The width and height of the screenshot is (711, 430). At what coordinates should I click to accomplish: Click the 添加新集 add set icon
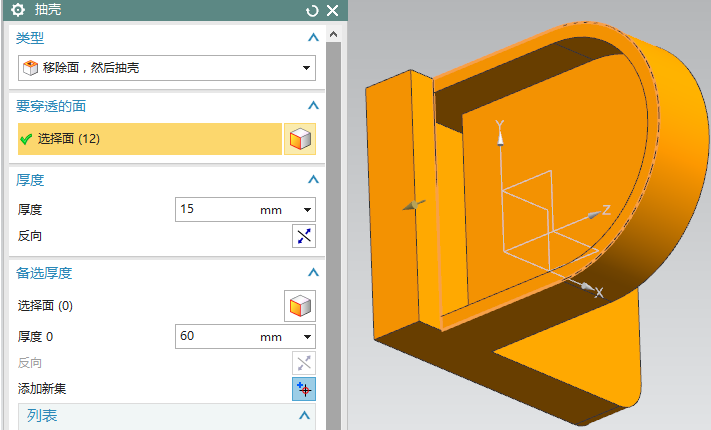303,389
